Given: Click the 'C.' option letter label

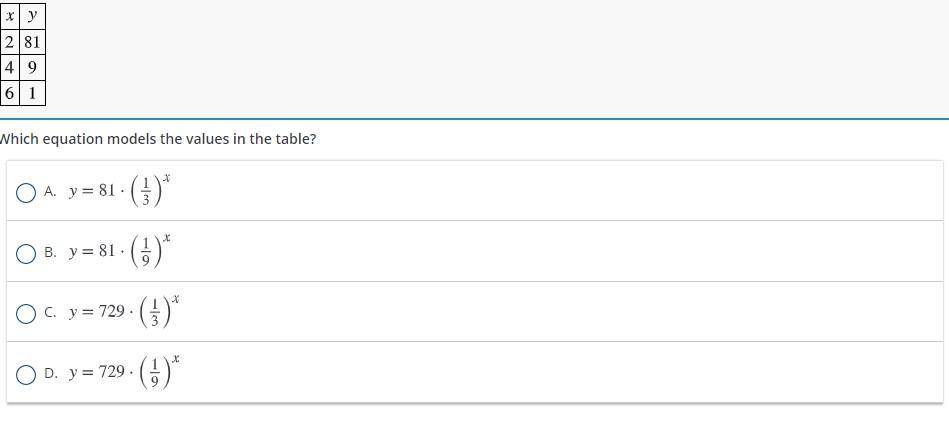Looking at the screenshot, I should tap(50, 313).
